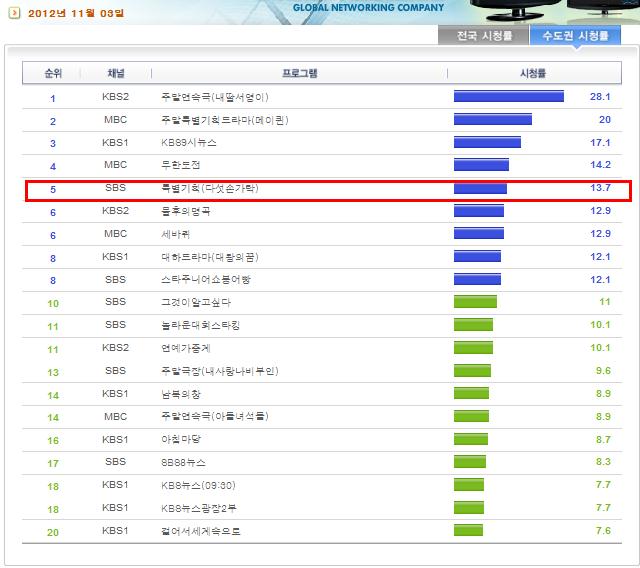Click program 주말특별기획드라마(메이퀸)
The image size is (640, 568).
coord(224,120)
